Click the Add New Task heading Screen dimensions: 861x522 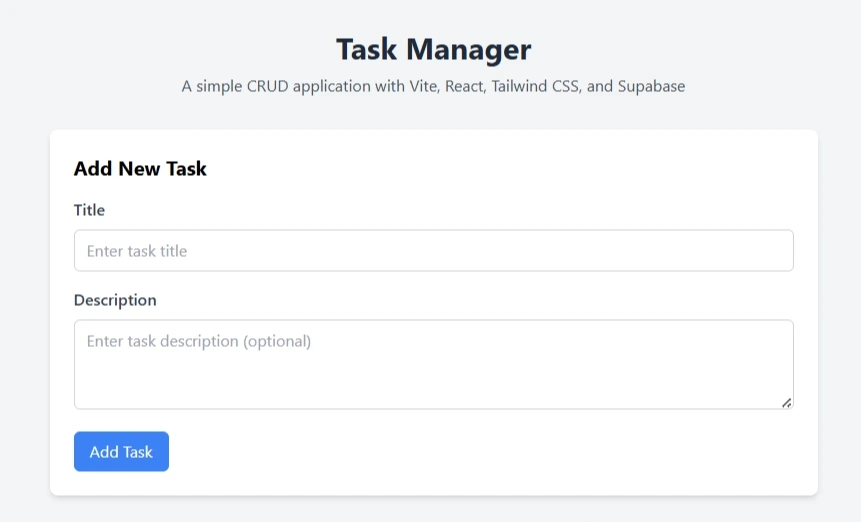tap(140, 169)
